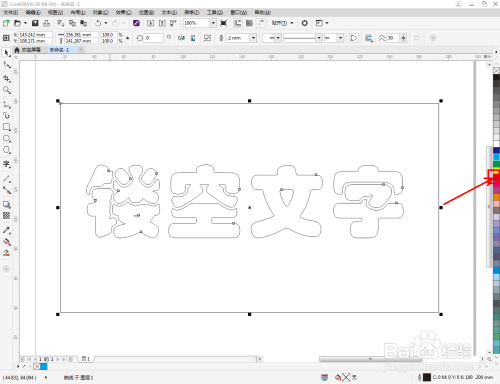Screen dimensions: 500x384
Task: Select the Artistic Media tool
Action: click(6, 115)
